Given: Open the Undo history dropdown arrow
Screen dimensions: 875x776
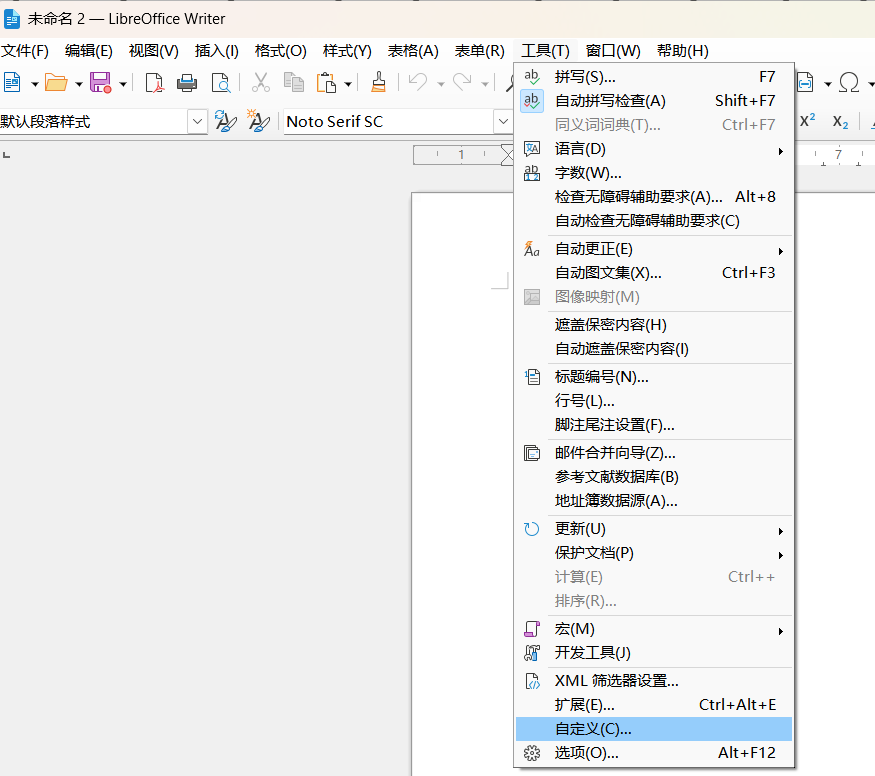Looking at the screenshot, I should 440,84.
